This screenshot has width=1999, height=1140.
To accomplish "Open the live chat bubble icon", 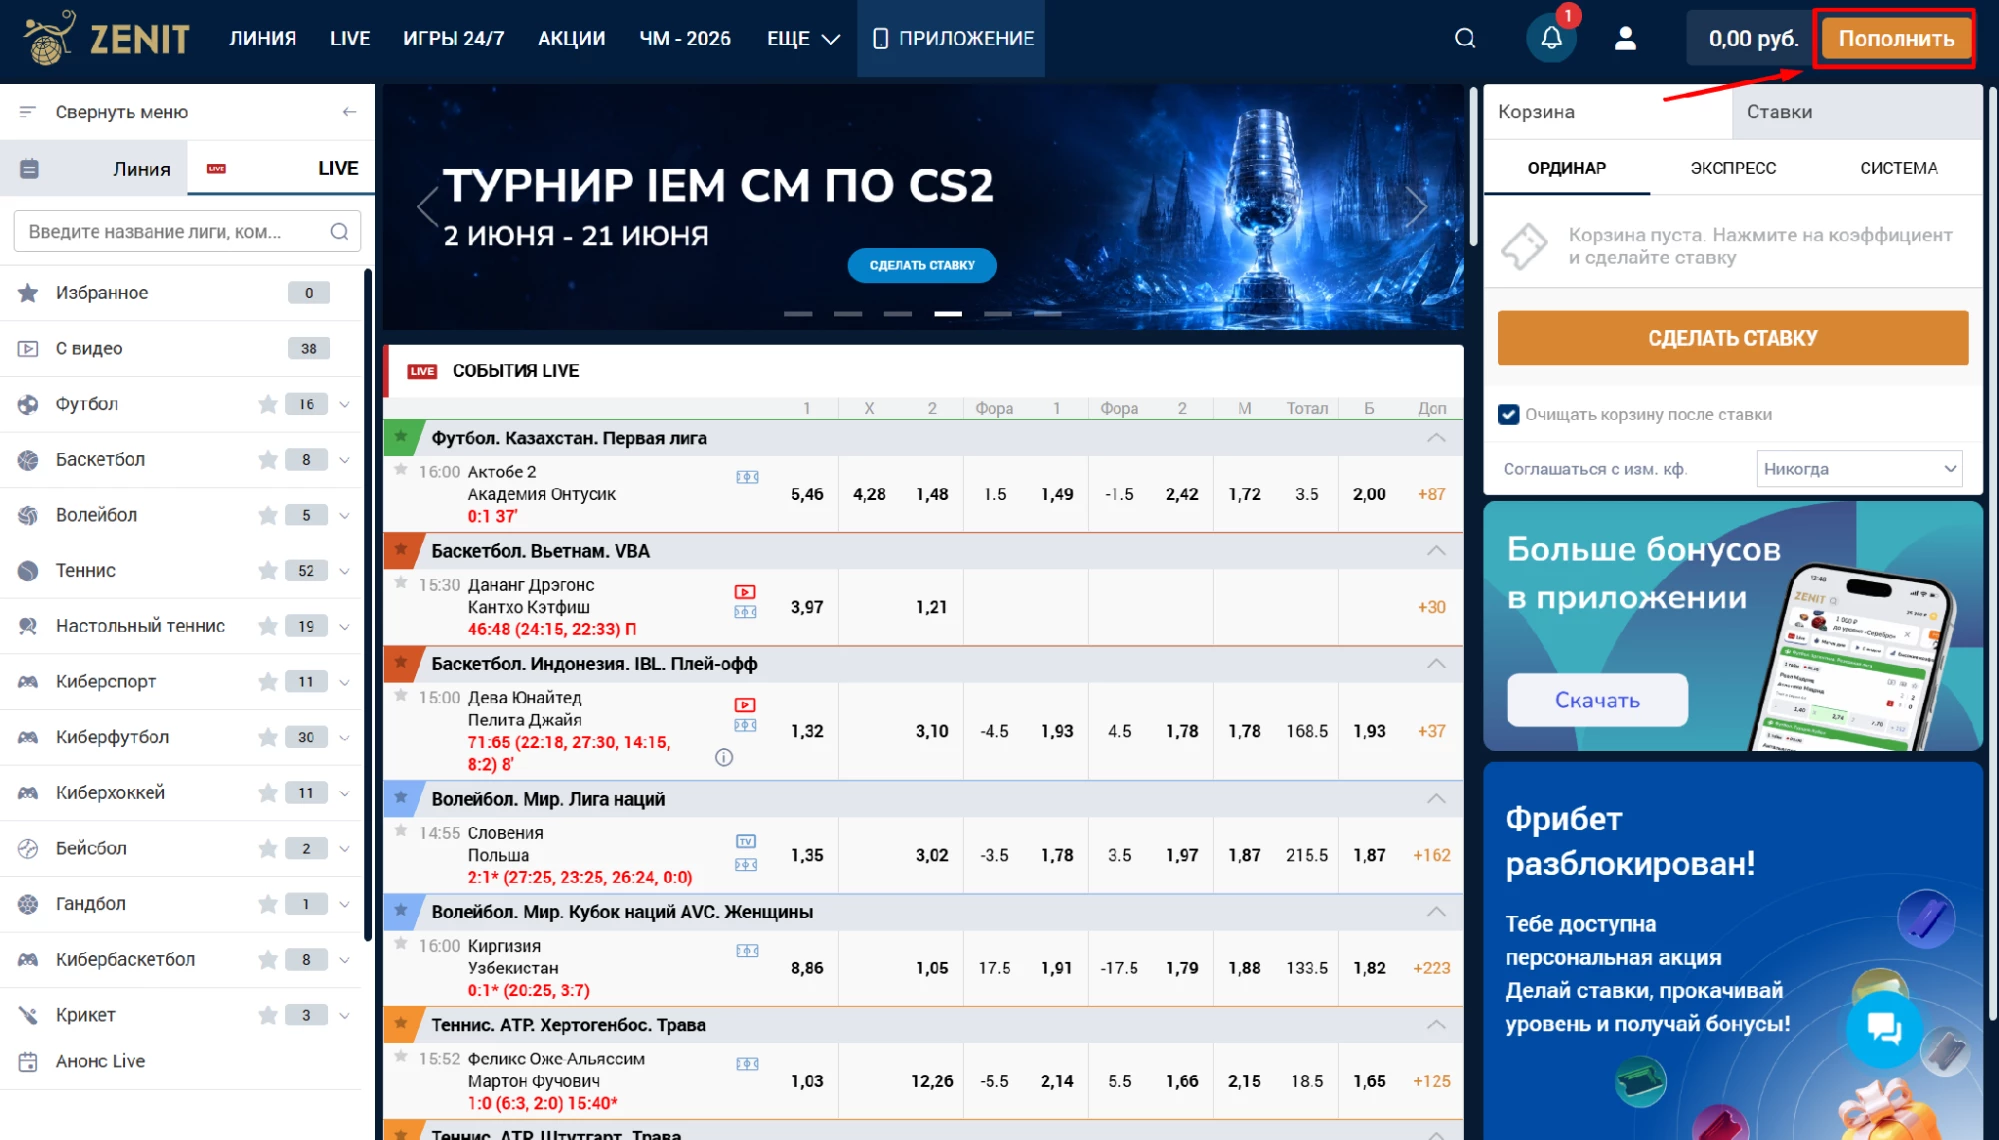I will click(x=1884, y=1027).
